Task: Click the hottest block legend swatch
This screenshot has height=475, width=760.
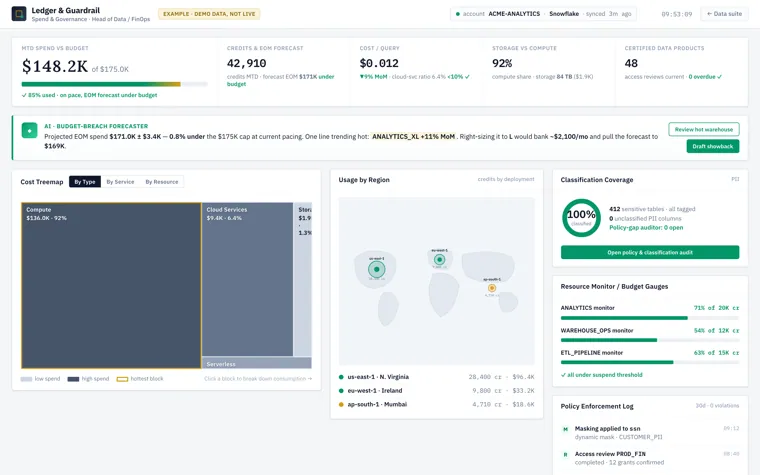Action: click(x=122, y=379)
